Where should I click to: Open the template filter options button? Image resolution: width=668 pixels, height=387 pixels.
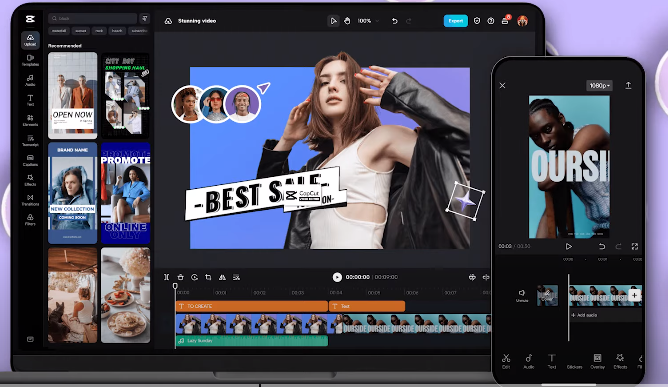point(145,18)
